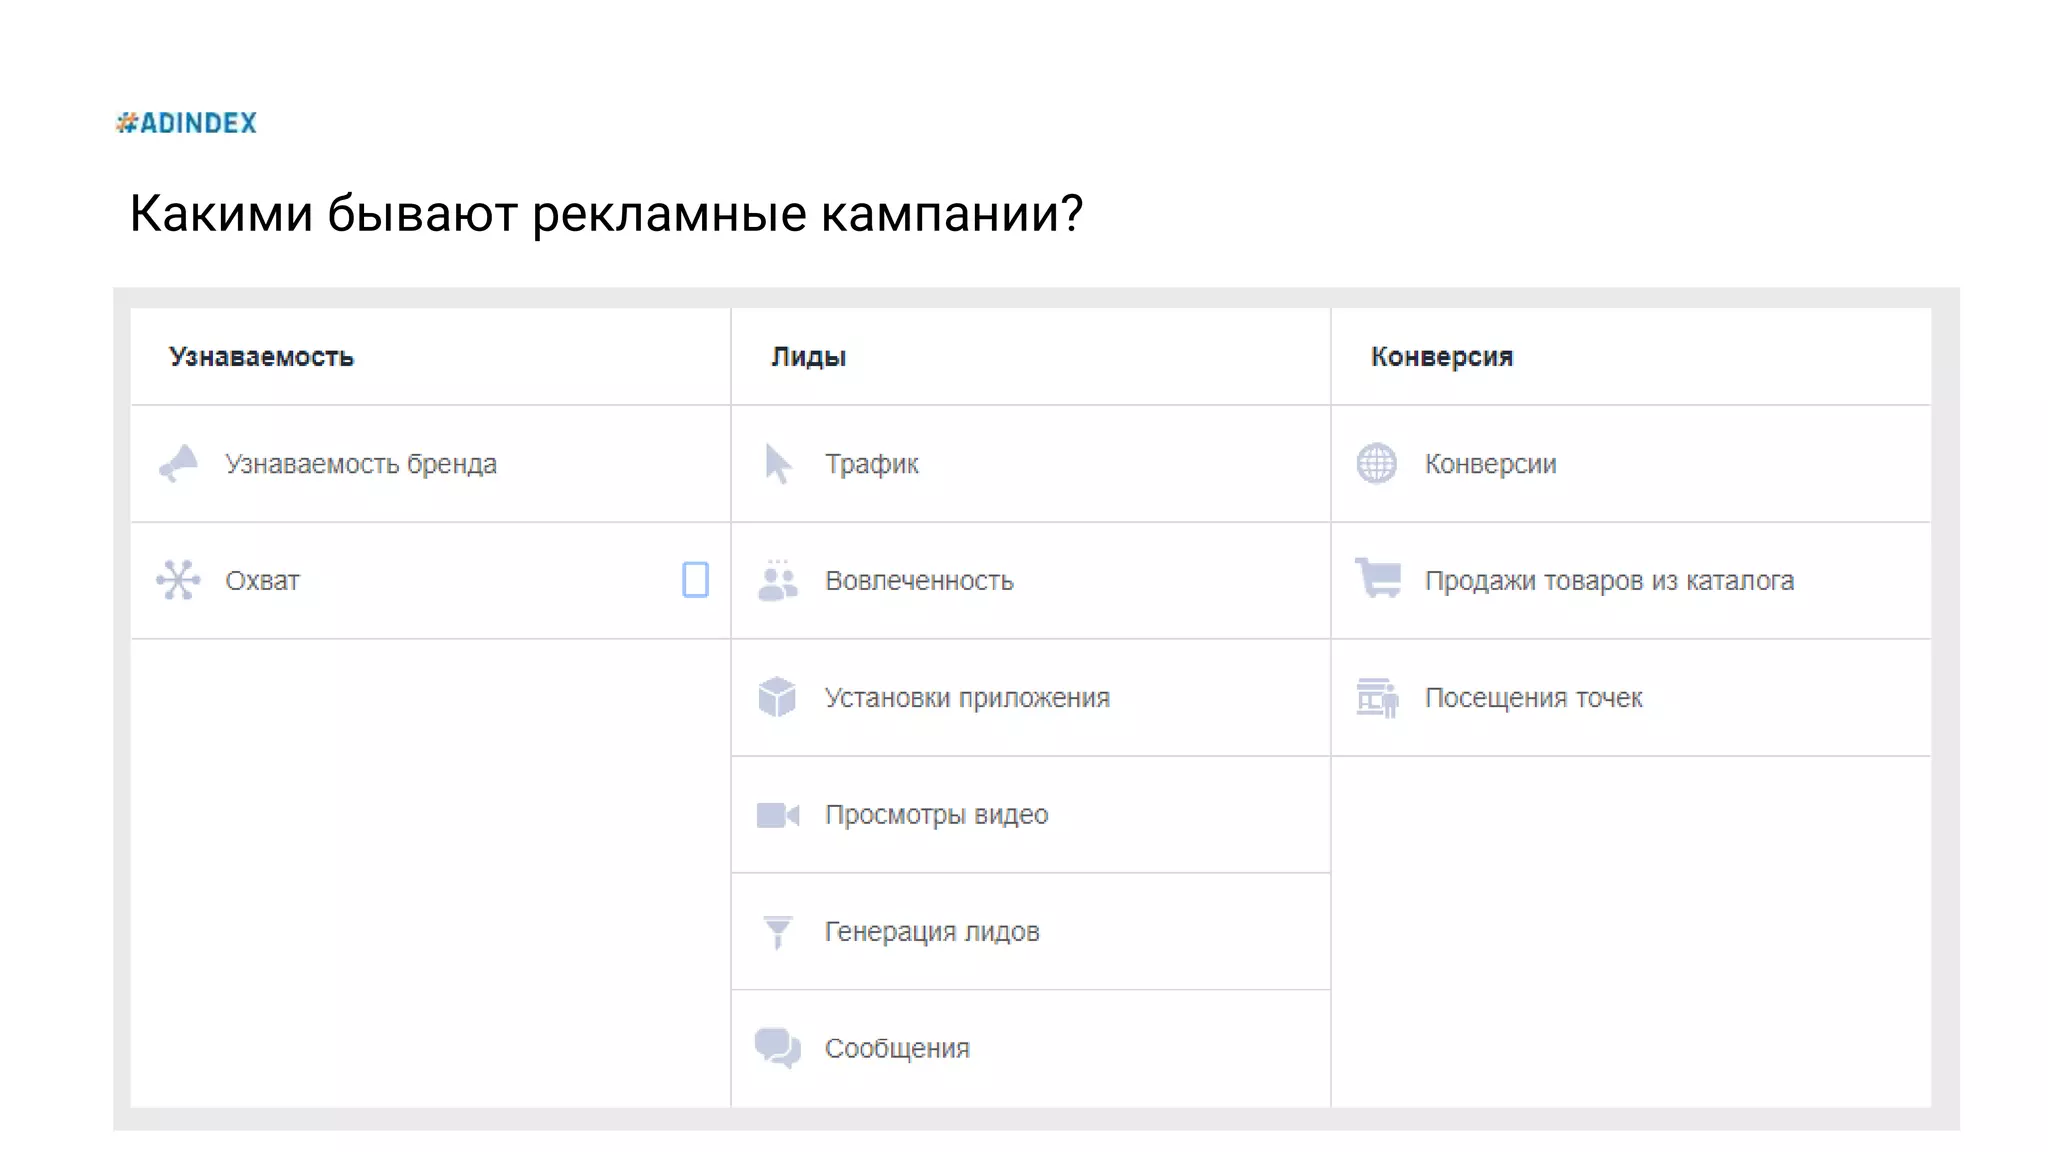Click the Сообщения chat bubbles icon
The width and height of the screenshot is (2048, 1152).
[778, 1048]
